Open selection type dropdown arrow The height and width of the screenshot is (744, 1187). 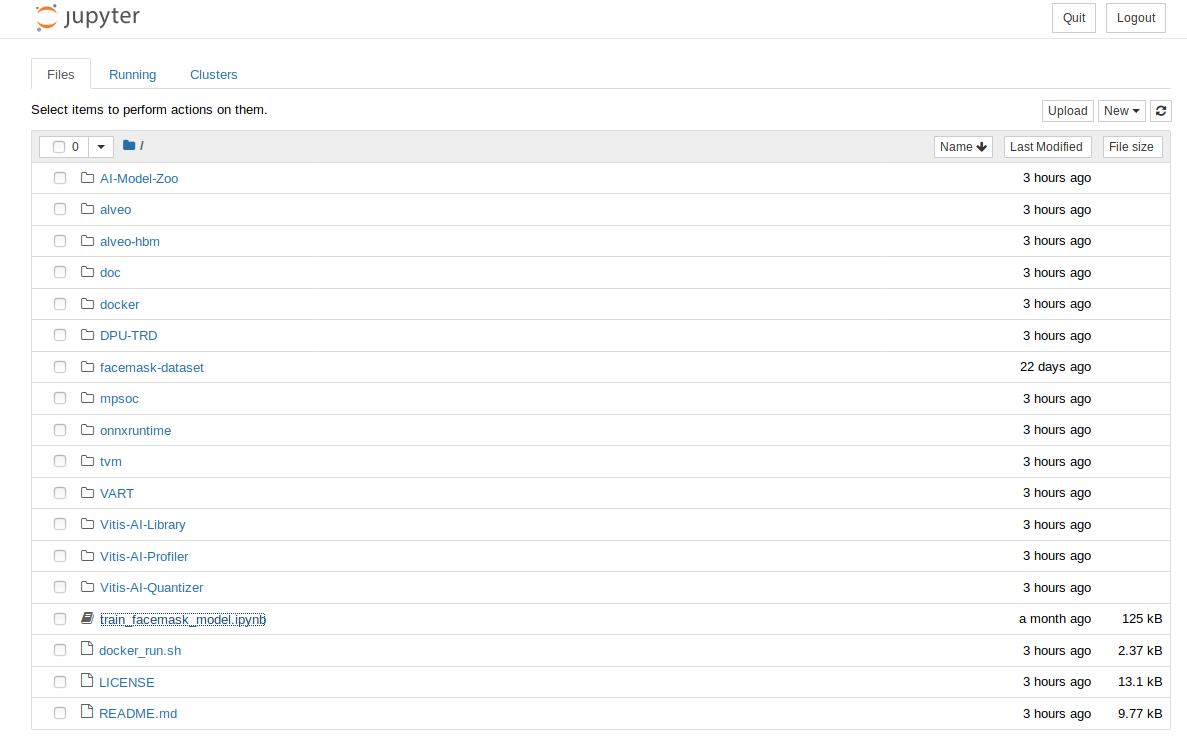tap(101, 147)
